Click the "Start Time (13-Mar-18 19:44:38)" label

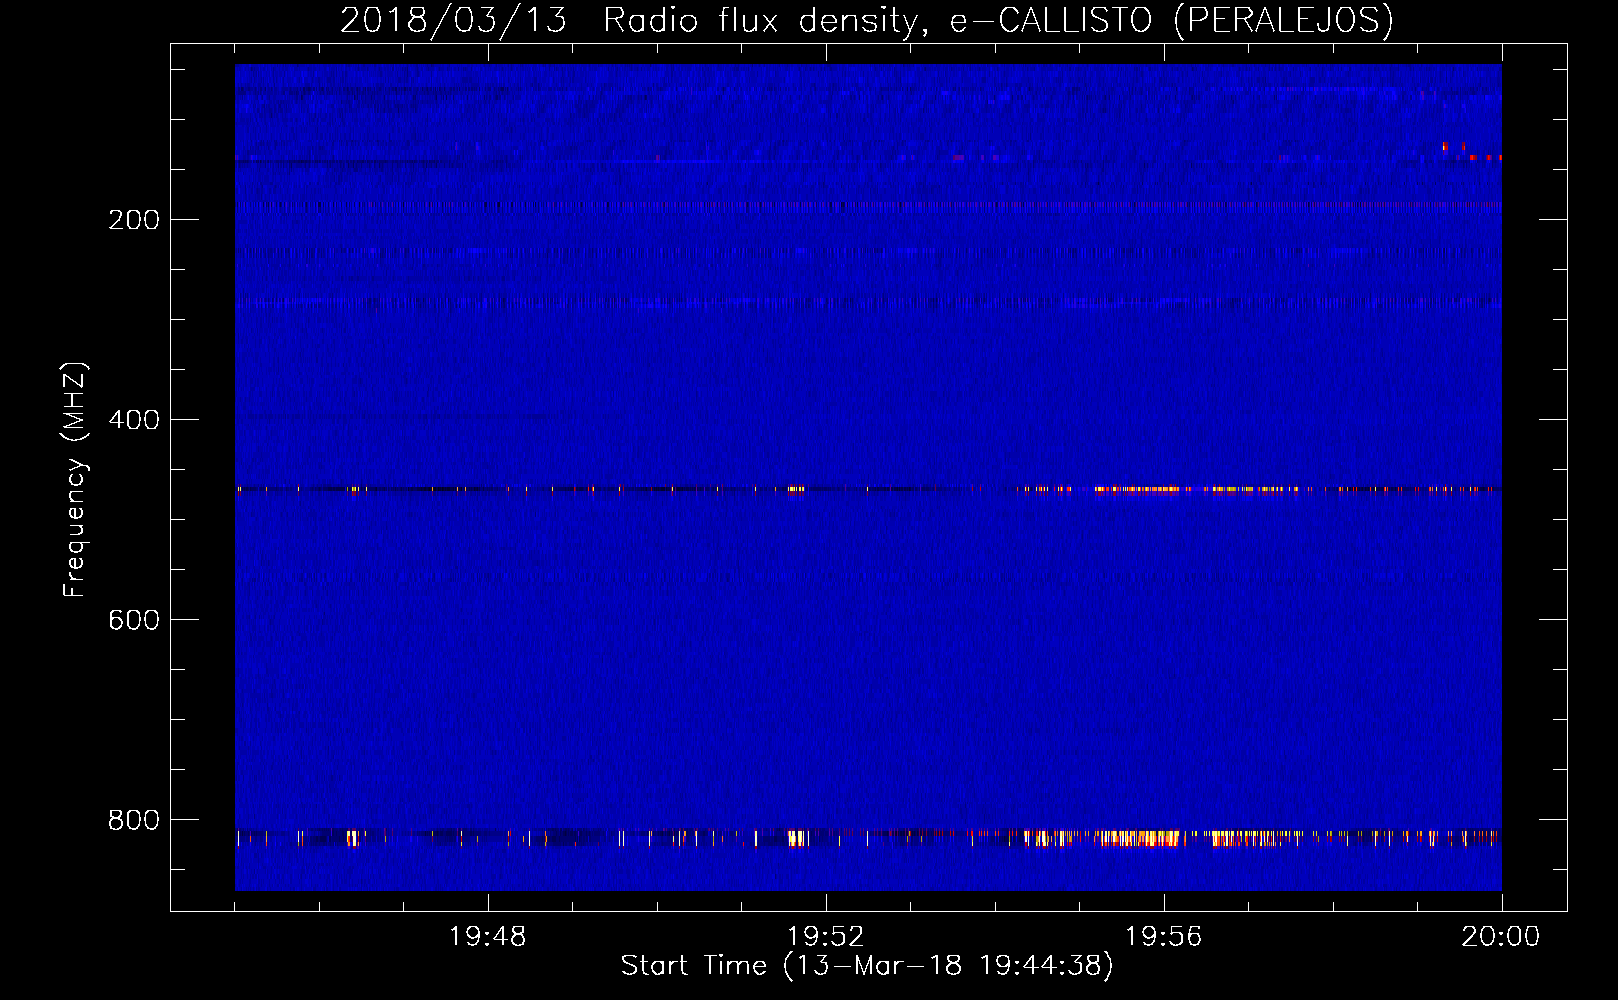(x=867, y=966)
